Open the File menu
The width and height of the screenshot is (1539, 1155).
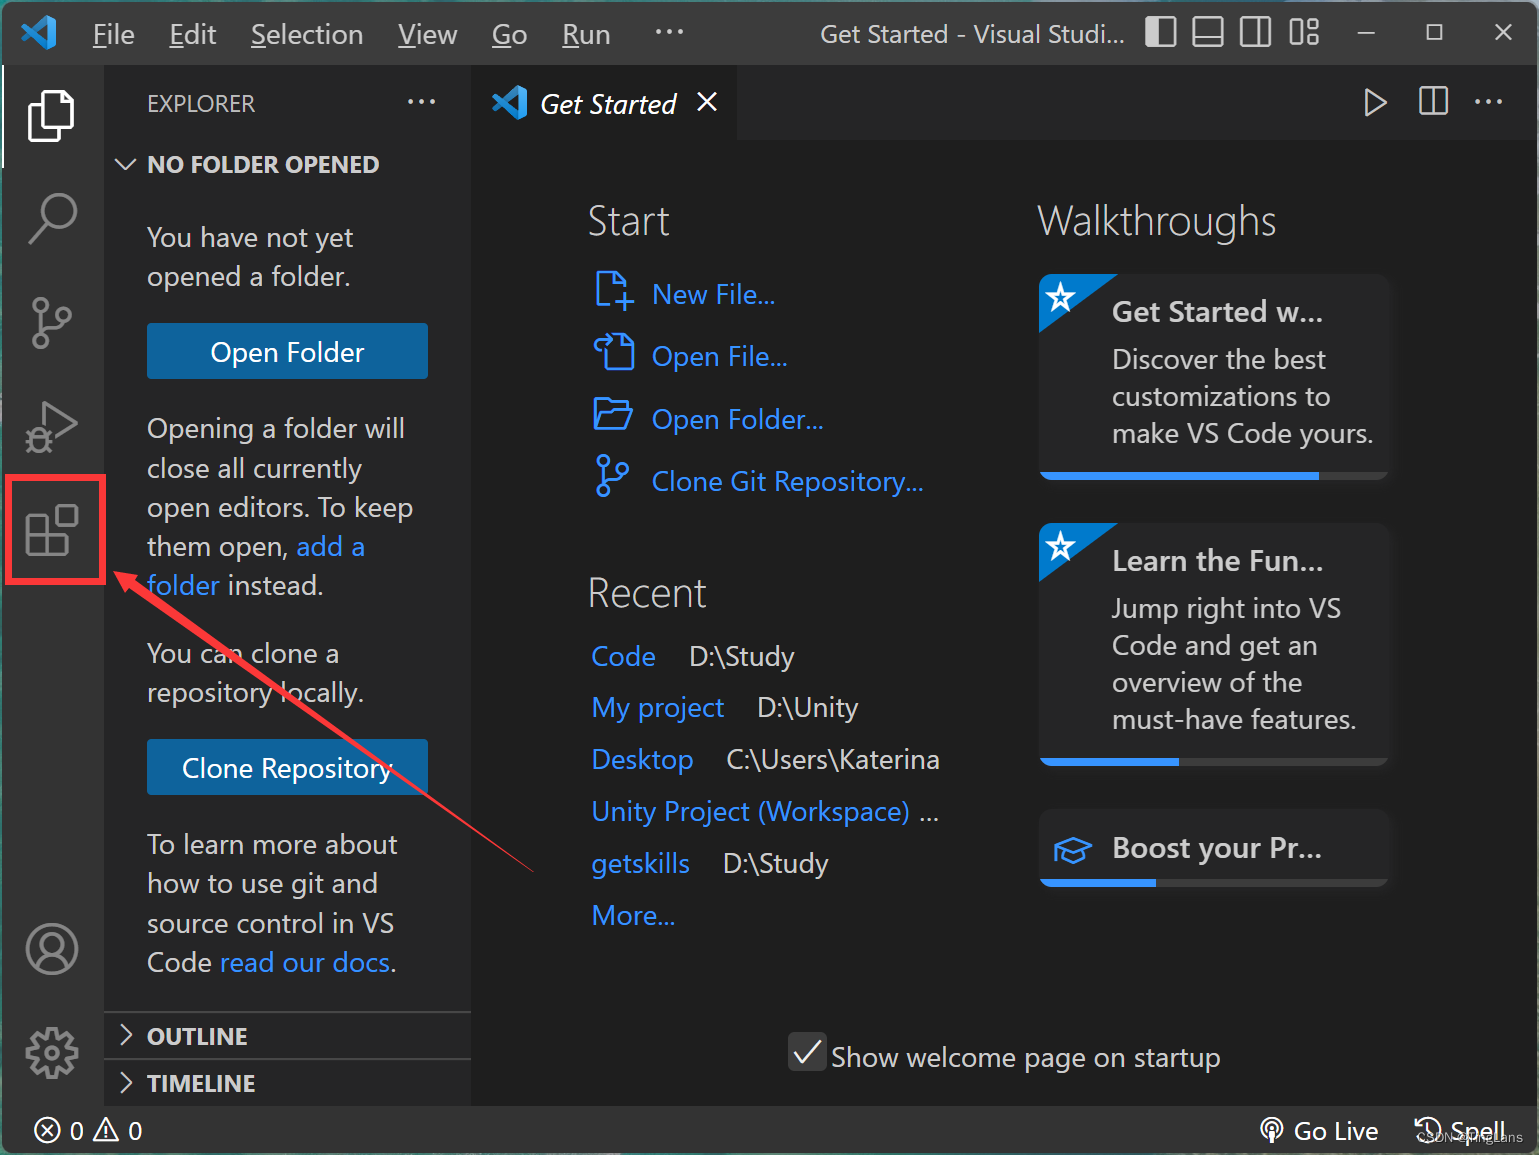tap(113, 34)
